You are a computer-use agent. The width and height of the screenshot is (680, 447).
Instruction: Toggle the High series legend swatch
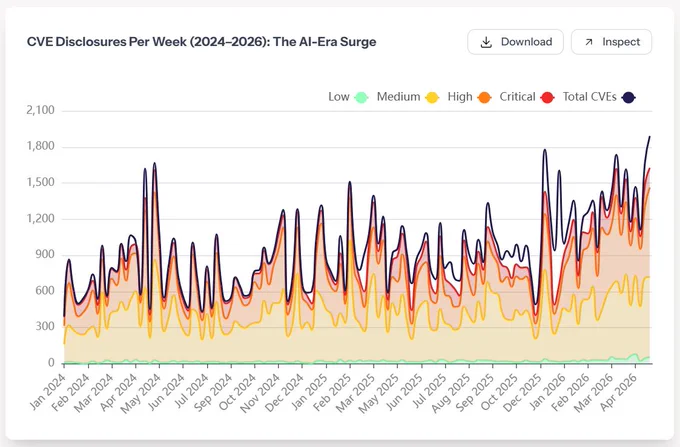click(484, 97)
